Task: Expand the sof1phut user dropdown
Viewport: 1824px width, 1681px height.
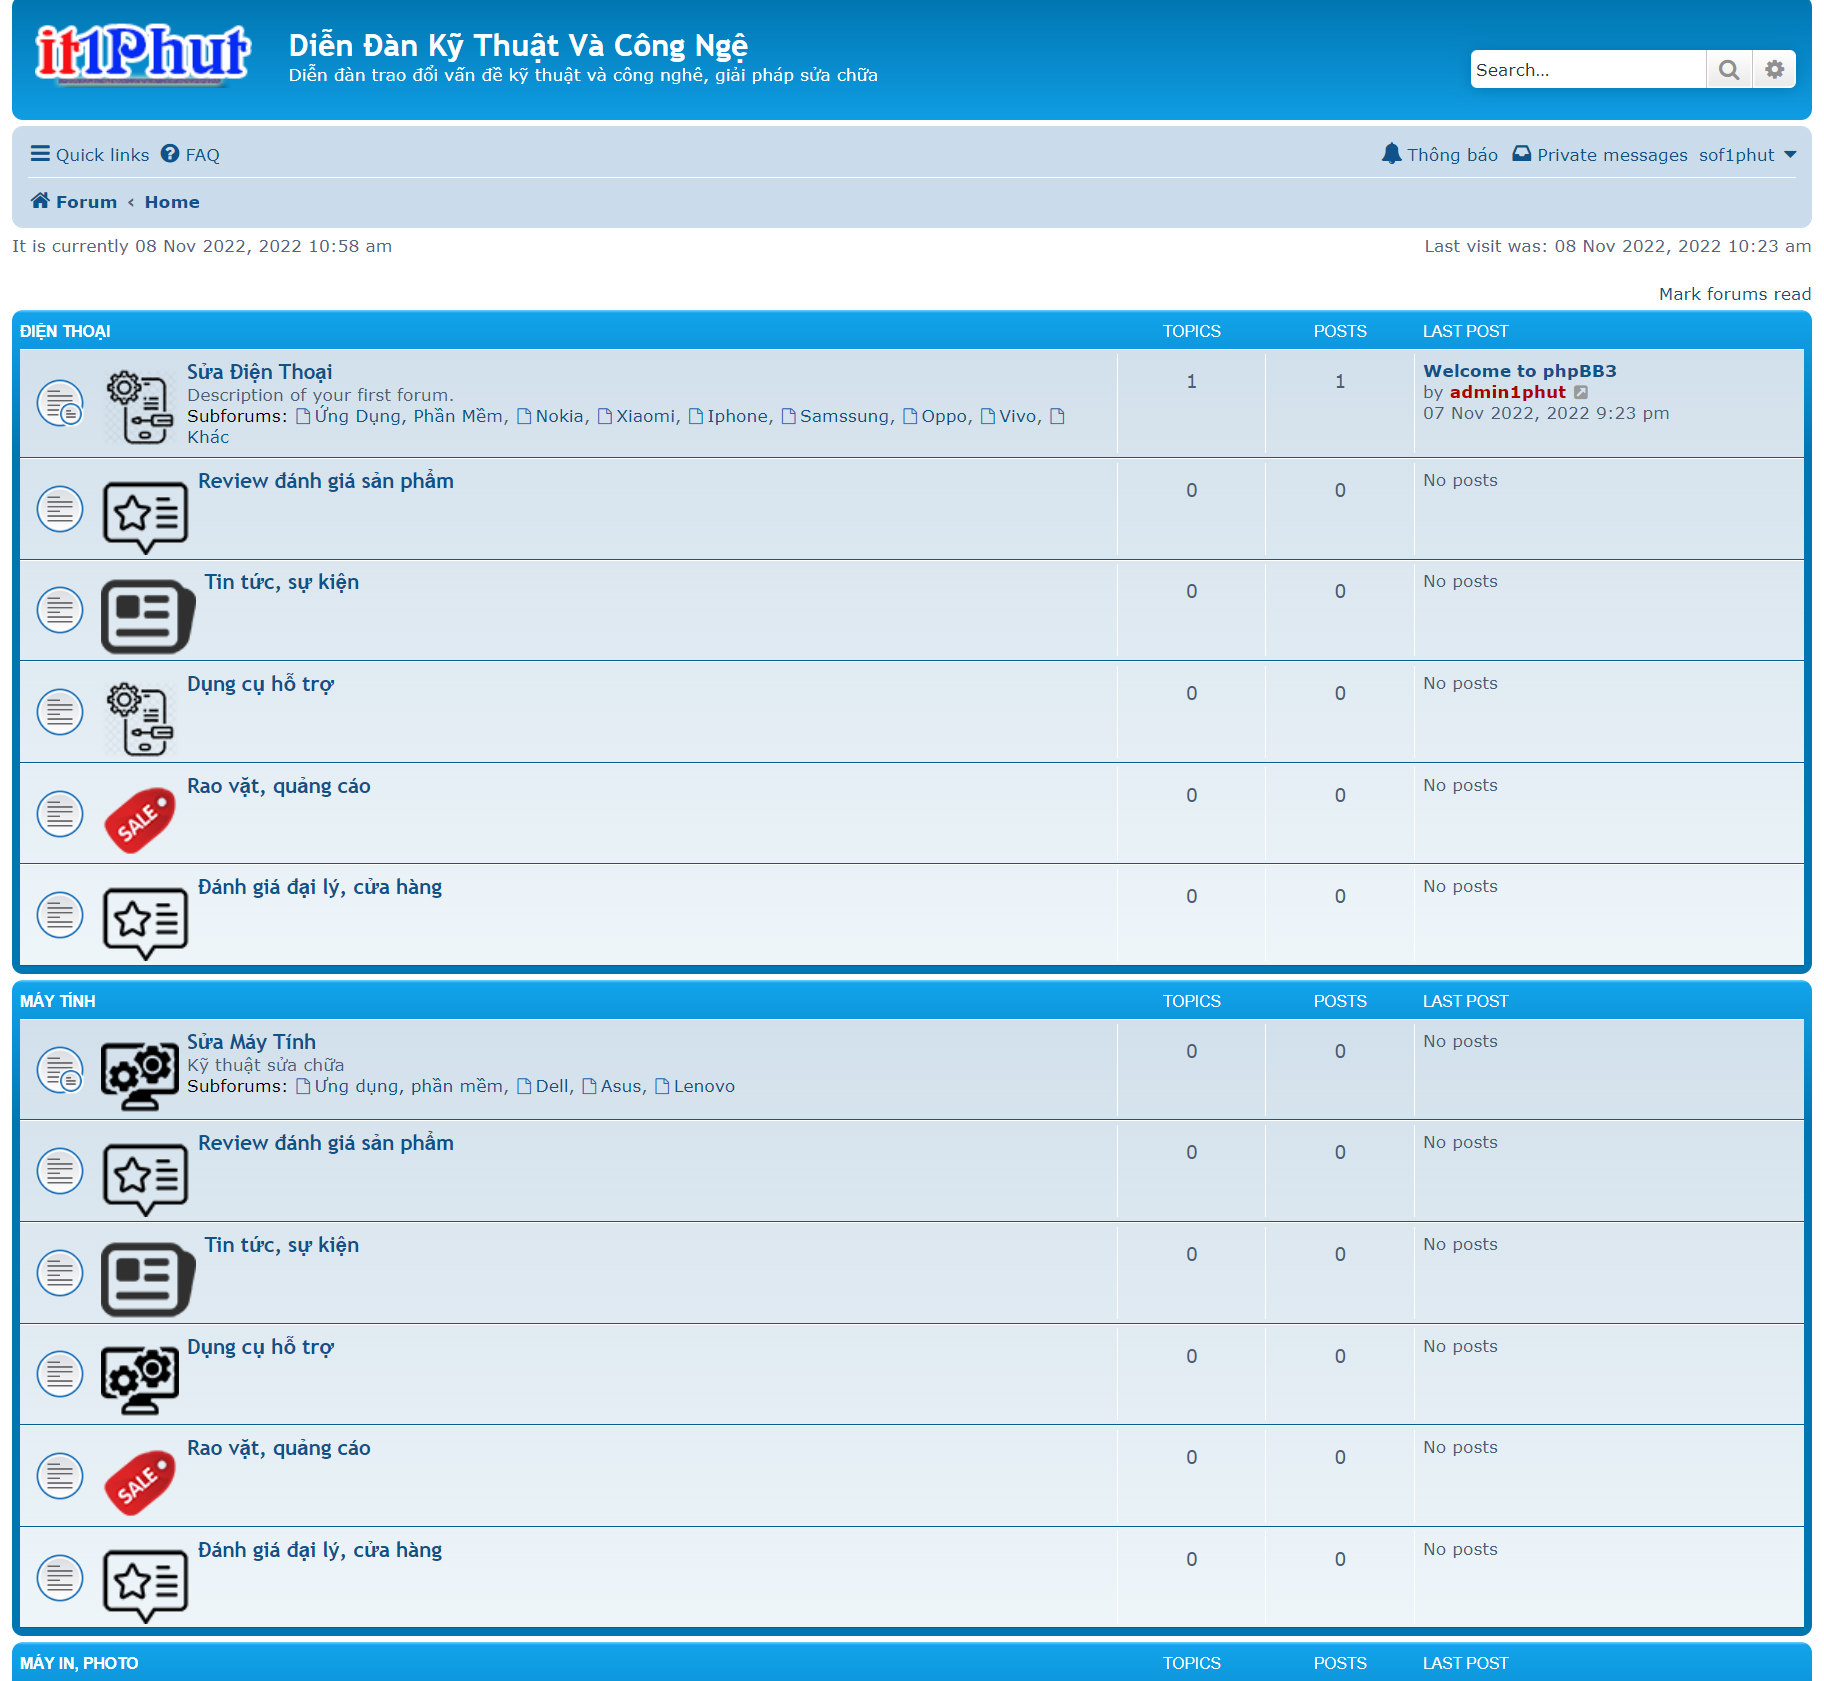Action: pos(1747,155)
